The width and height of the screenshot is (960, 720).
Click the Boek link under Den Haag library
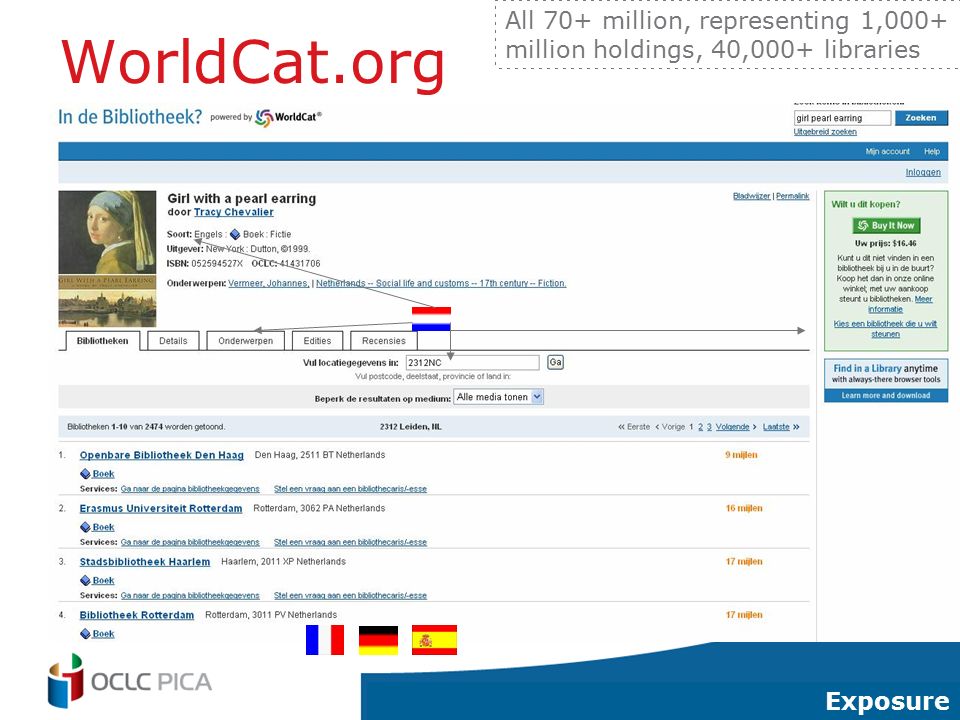(103, 474)
